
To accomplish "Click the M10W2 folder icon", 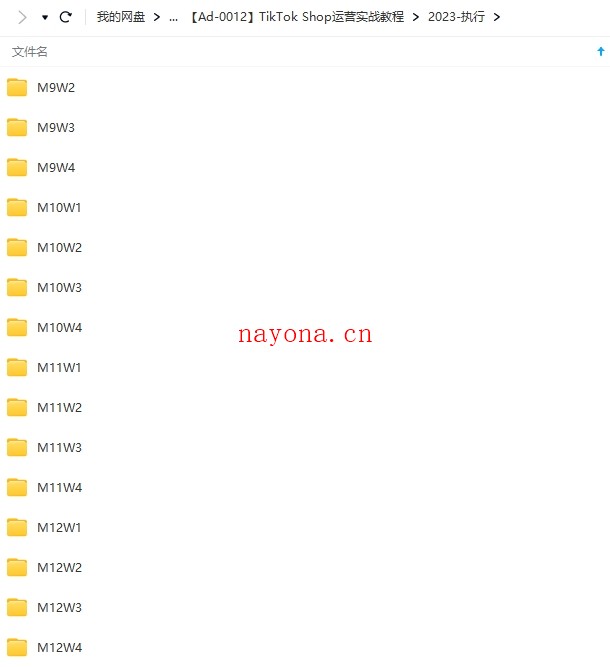I will [x=17, y=247].
